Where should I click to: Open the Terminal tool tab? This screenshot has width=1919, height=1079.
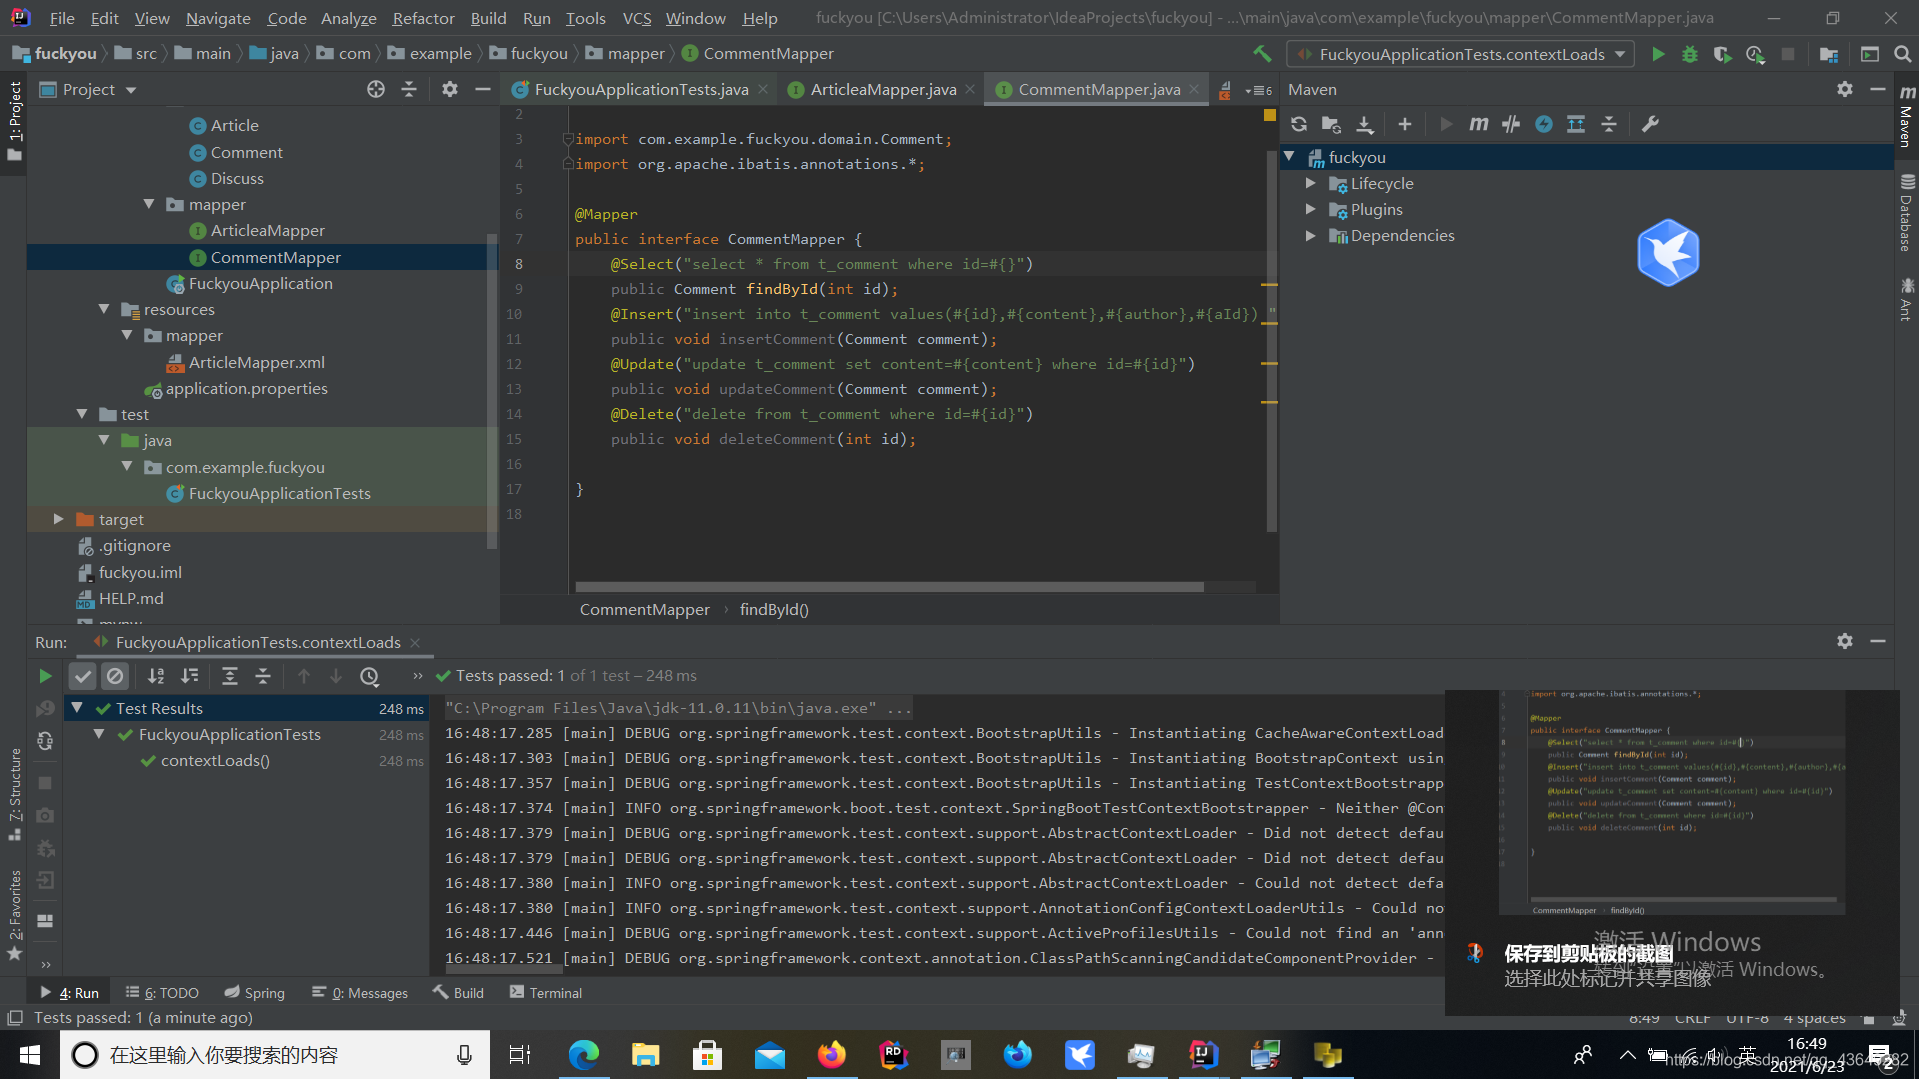(x=546, y=992)
